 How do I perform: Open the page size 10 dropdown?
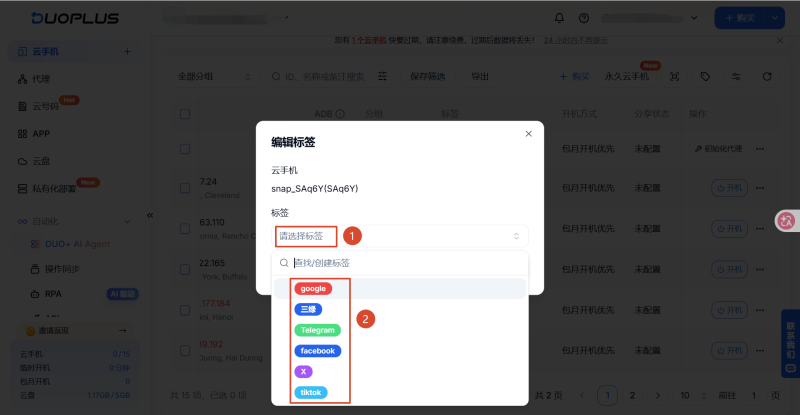[x=692, y=395]
